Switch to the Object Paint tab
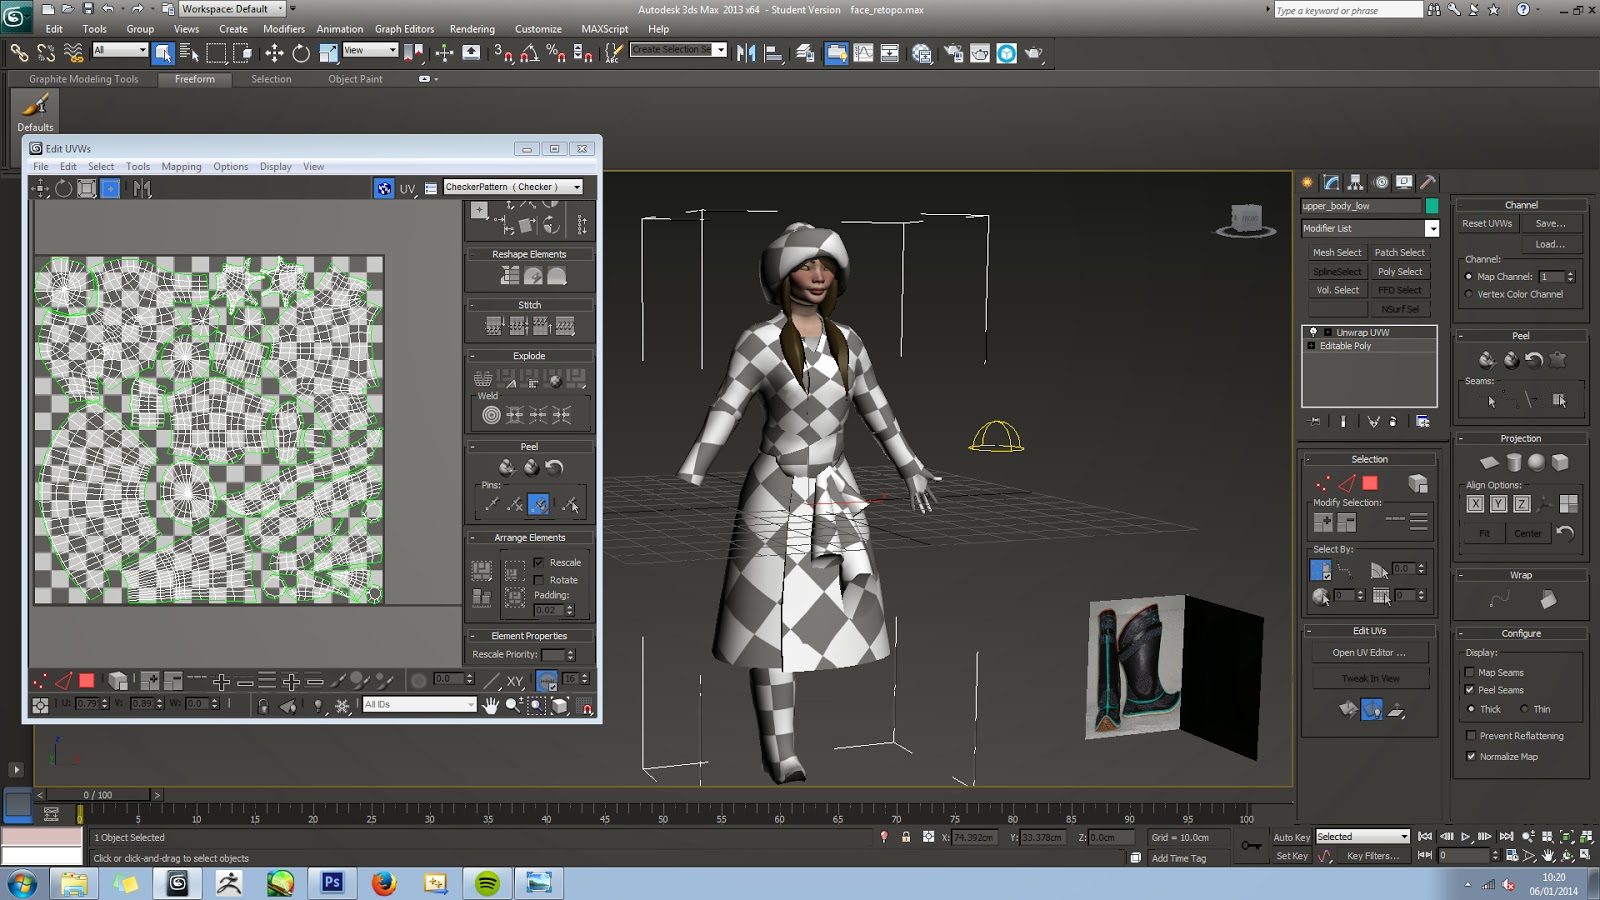The width and height of the screenshot is (1600, 900). [355, 79]
